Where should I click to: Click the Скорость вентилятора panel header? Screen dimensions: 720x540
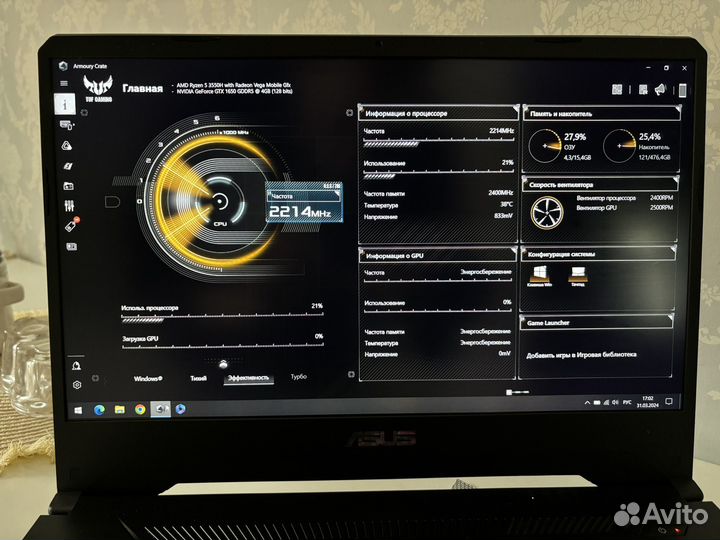600,185
